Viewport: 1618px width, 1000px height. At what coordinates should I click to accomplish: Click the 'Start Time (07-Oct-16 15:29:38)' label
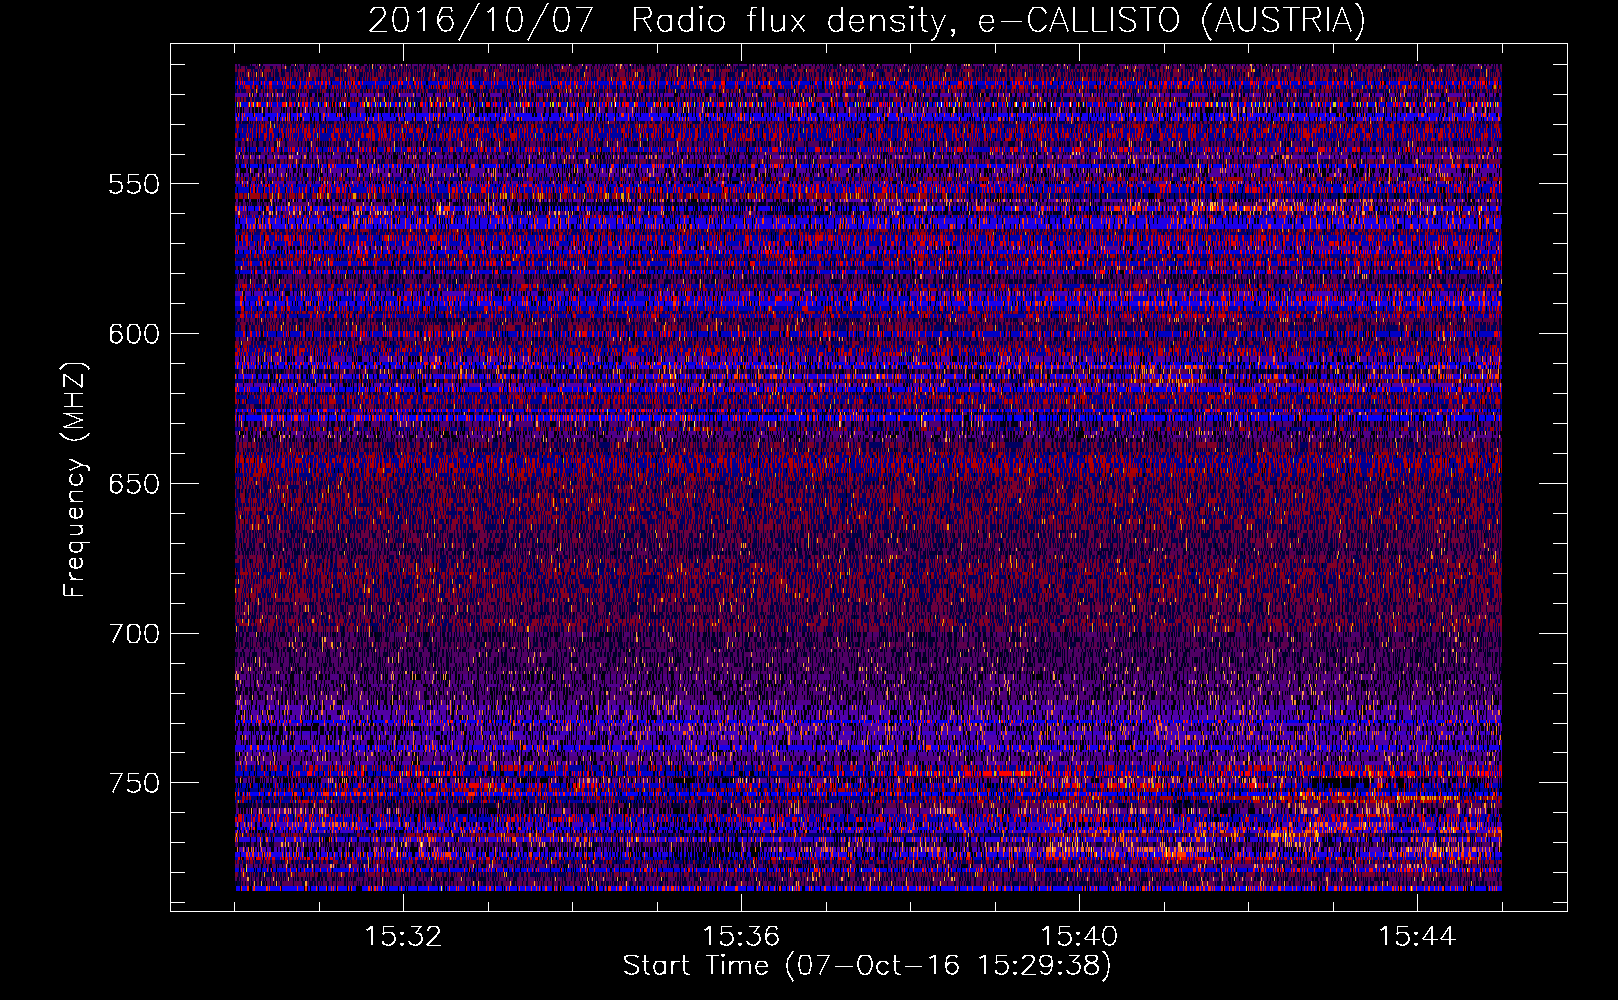pyautogui.click(x=867, y=966)
